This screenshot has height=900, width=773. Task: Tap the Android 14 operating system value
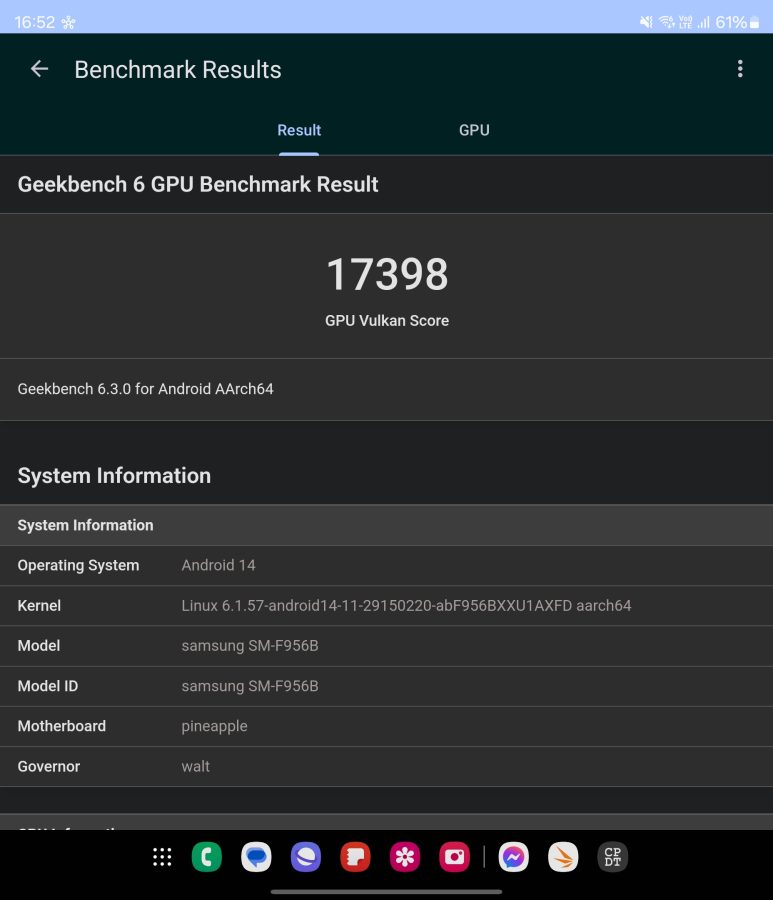(218, 565)
